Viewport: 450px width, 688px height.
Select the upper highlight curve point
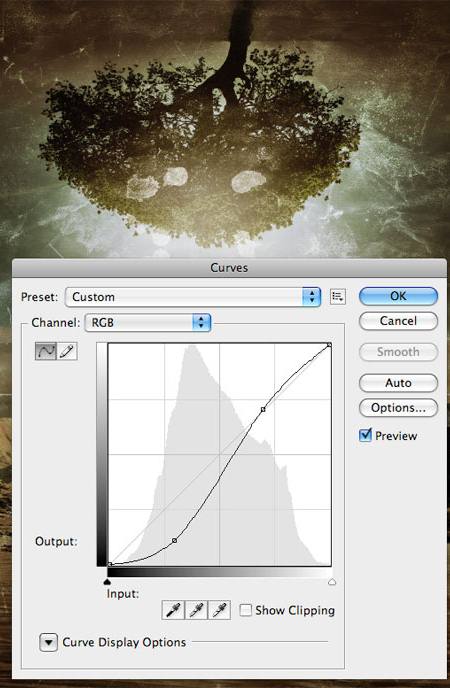coord(263,409)
